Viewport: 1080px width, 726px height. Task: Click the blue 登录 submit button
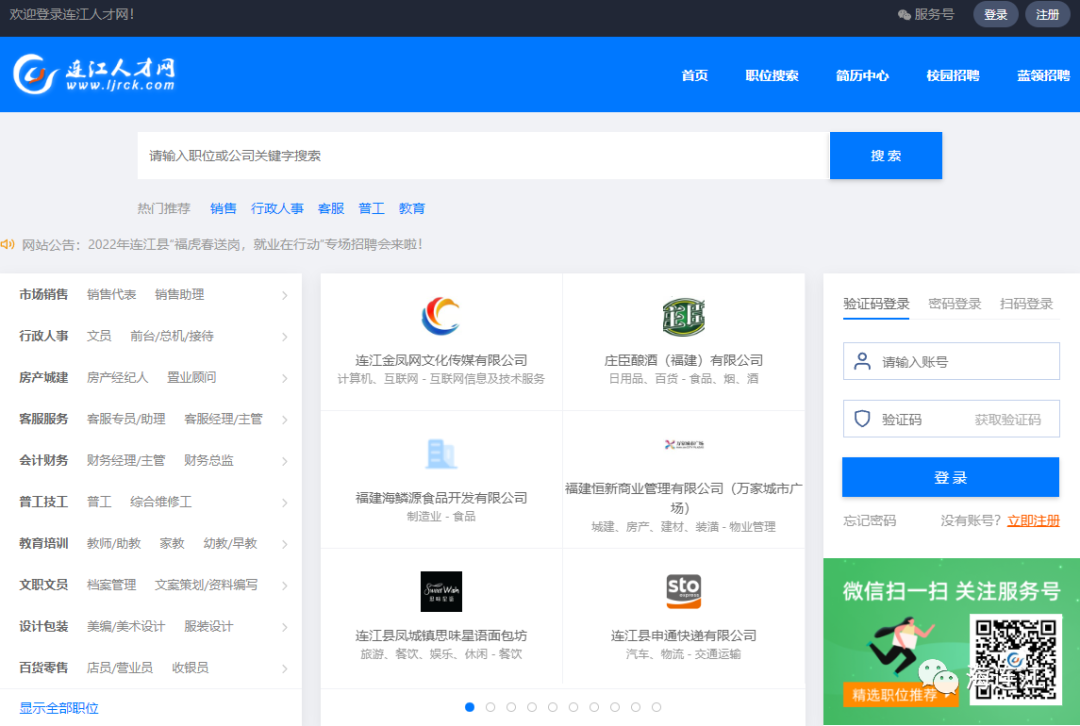tap(951, 477)
